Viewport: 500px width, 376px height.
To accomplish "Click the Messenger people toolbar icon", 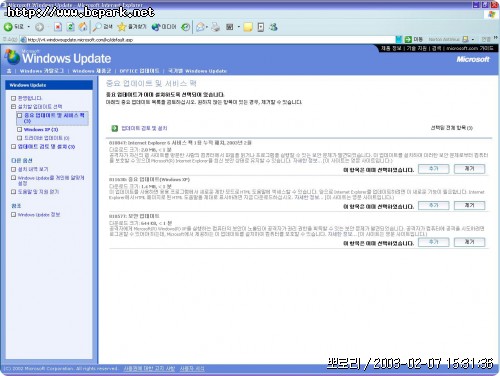I will coord(274,27).
